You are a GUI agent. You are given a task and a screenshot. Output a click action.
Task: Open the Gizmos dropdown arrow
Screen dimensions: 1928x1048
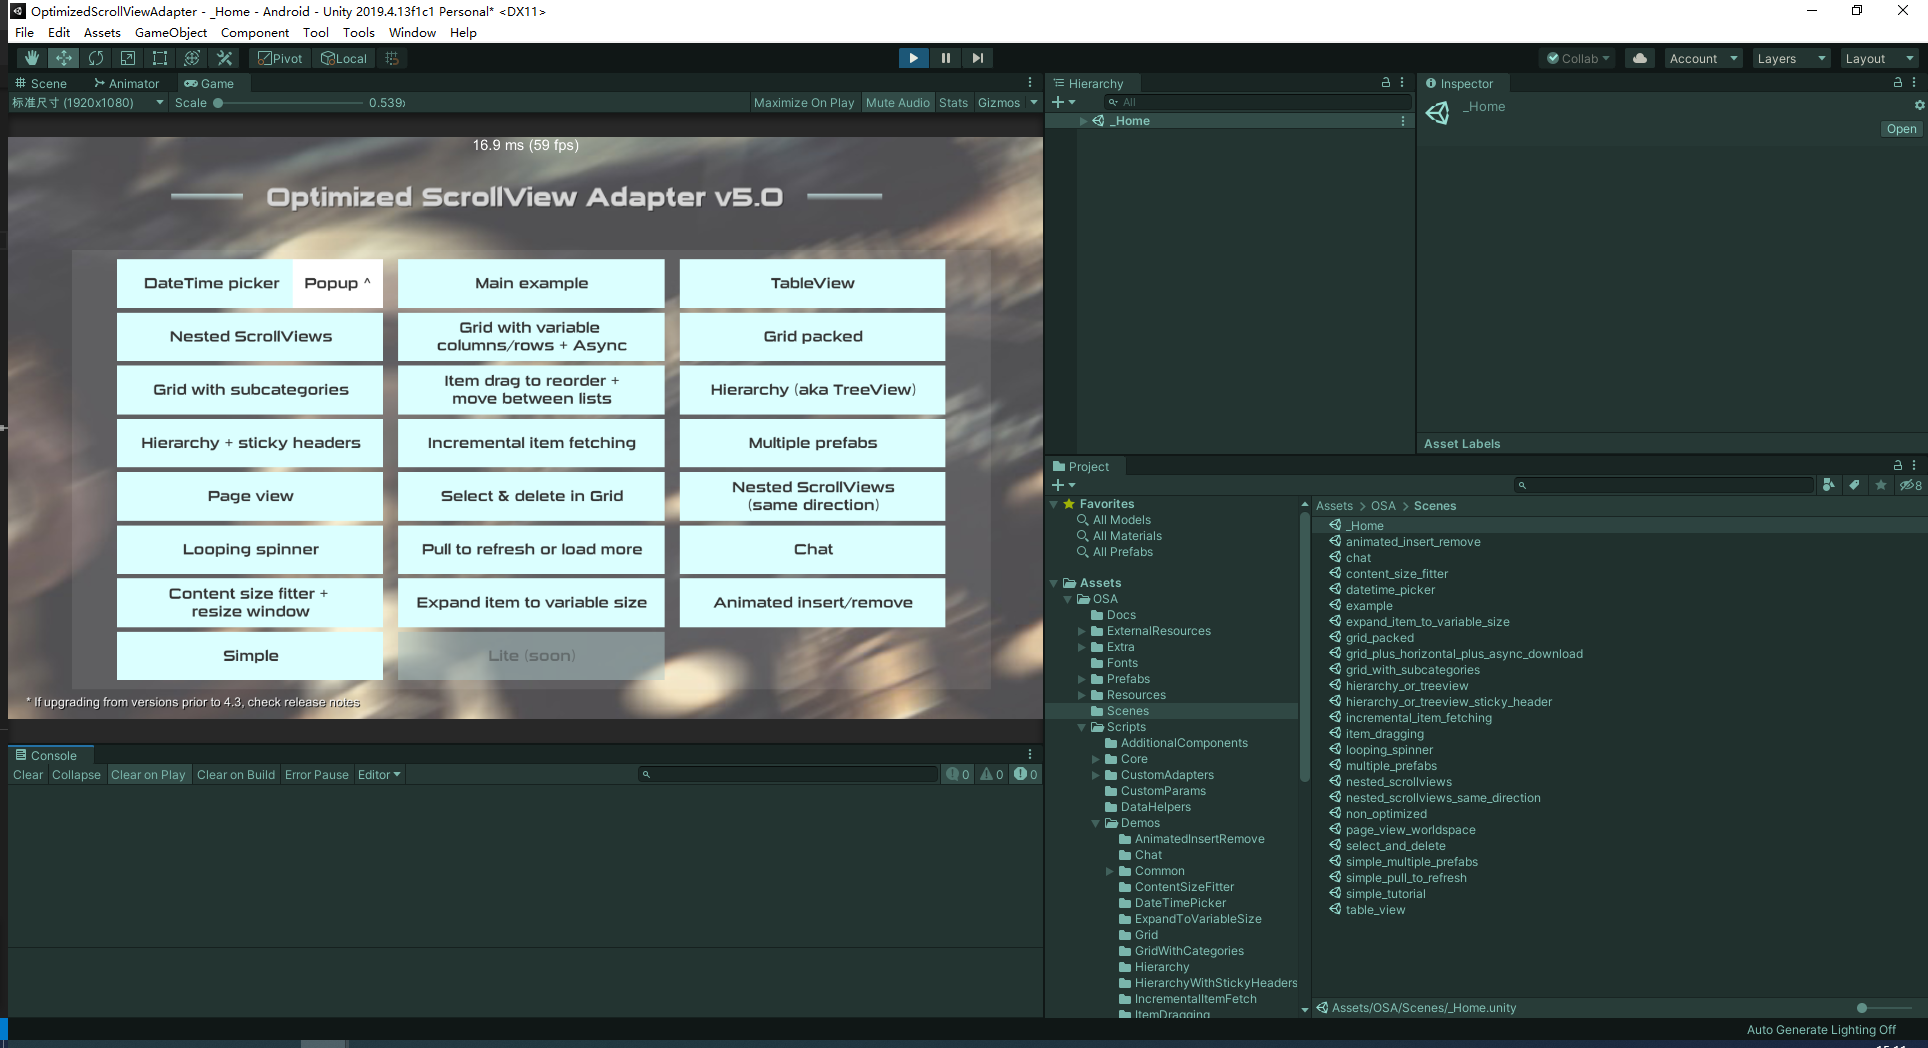pyautogui.click(x=1034, y=102)
